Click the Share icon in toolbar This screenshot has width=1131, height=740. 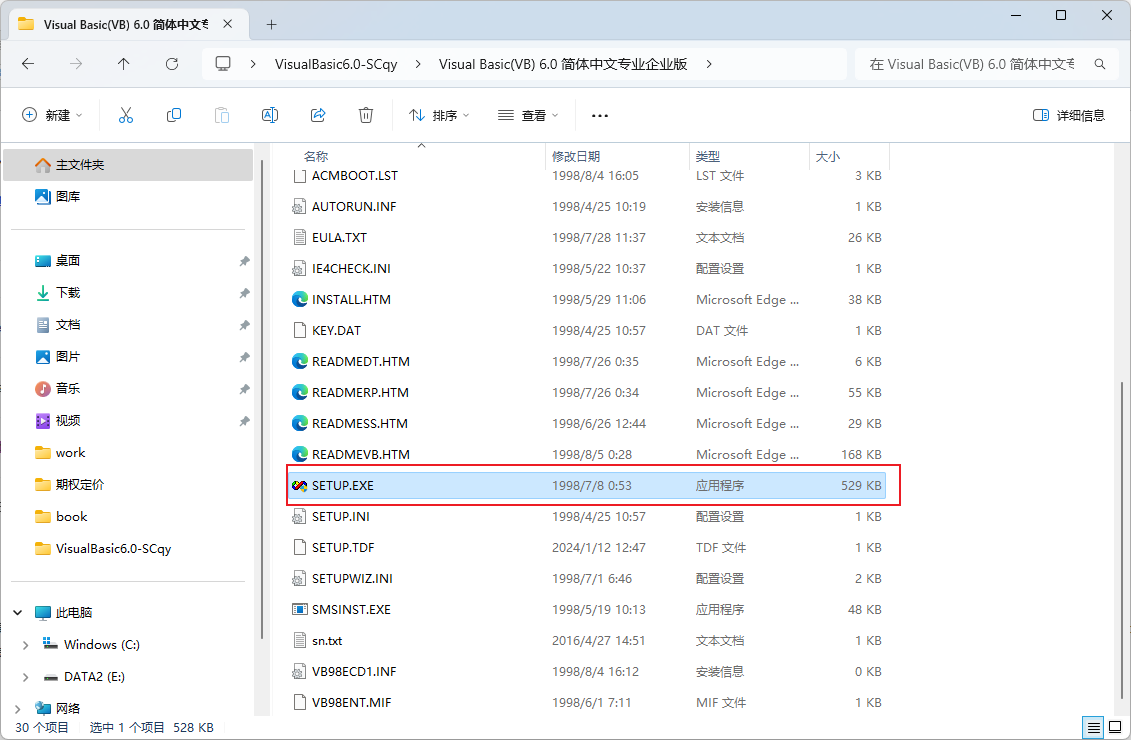pyautogui.click(x=318, y=115)
